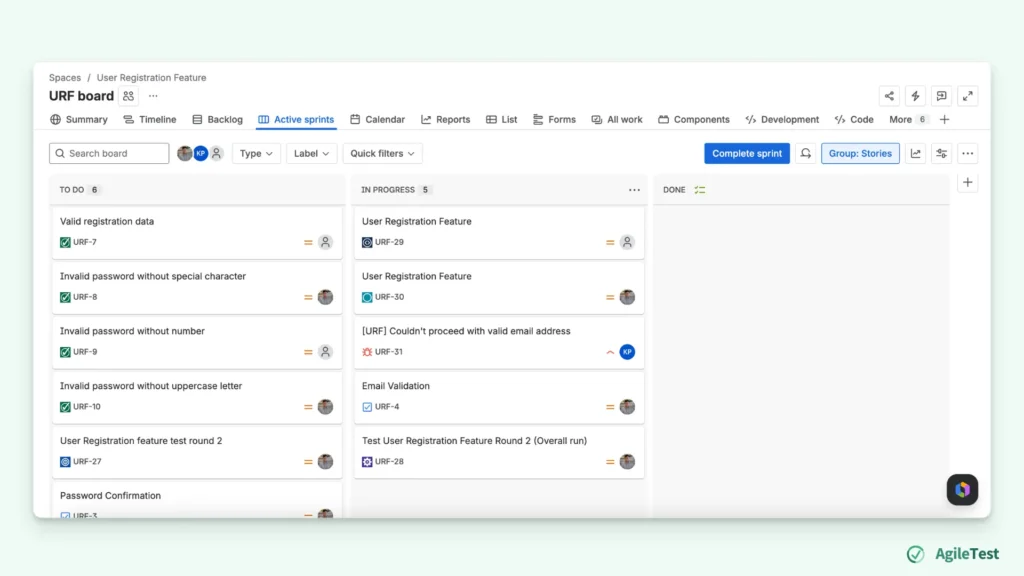Enter full screen with expand arrows icon
Image resolution: width=1024 pixels, height=576 pixels.
[967, 96]
